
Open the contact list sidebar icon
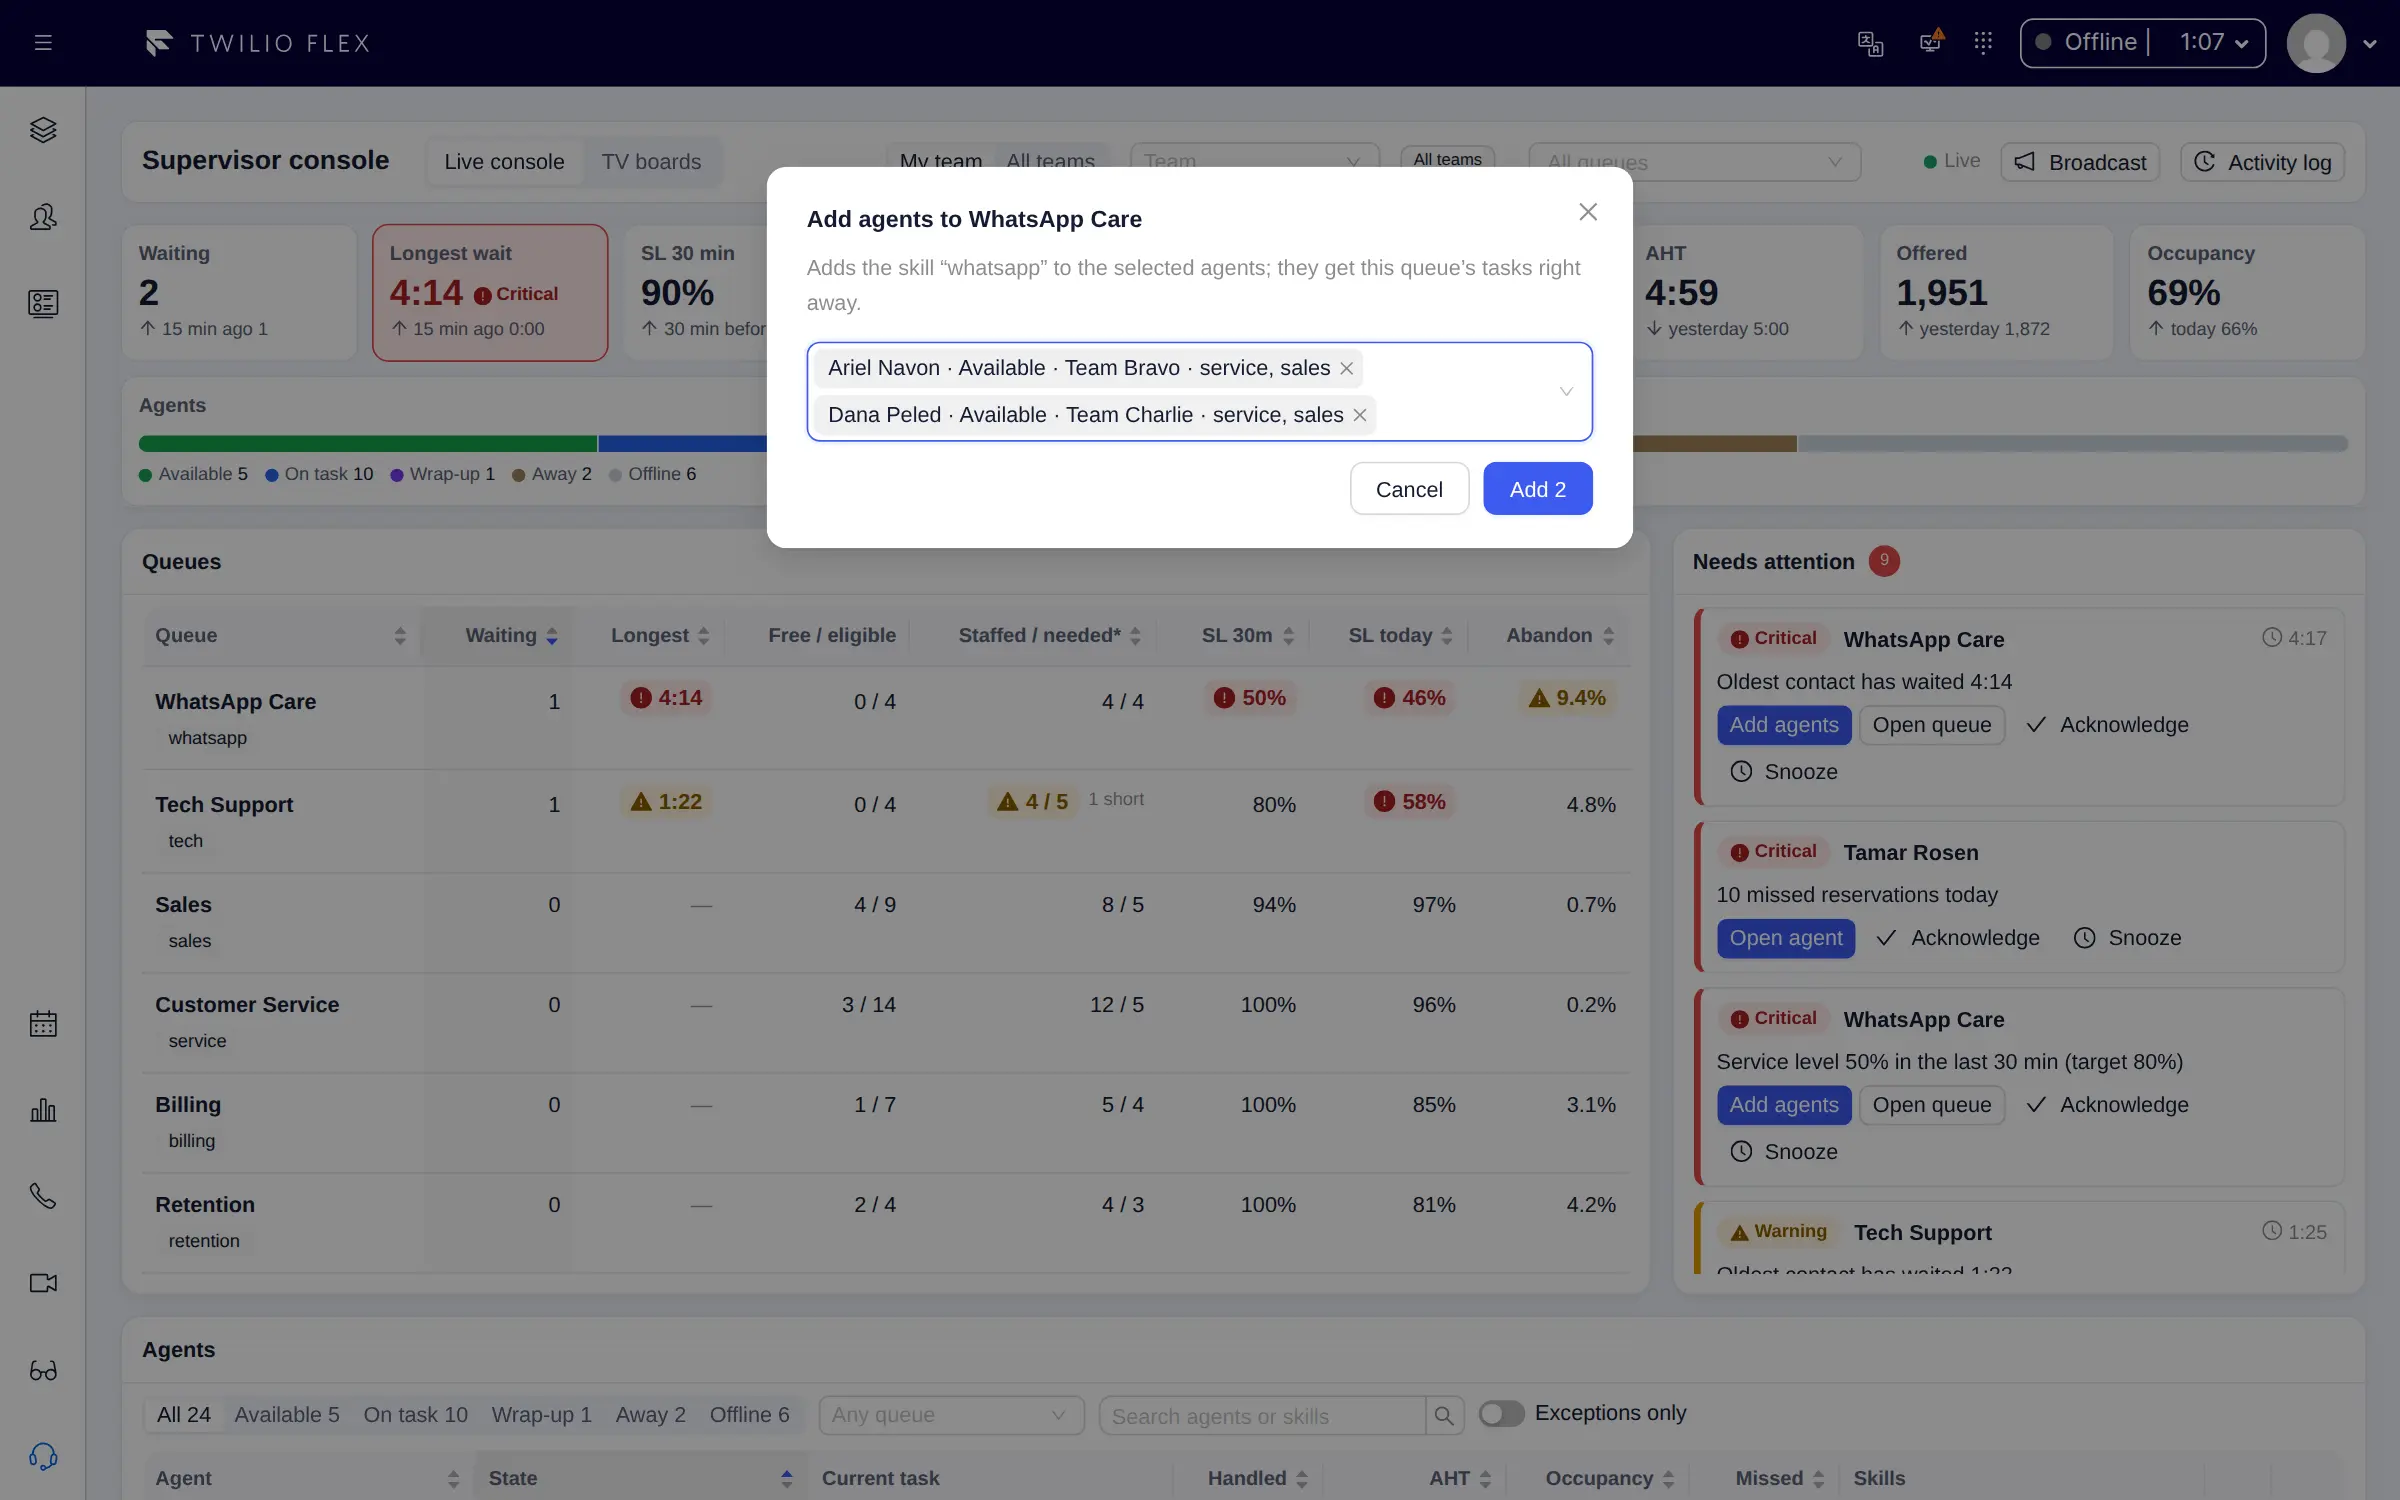click(43, 304)
